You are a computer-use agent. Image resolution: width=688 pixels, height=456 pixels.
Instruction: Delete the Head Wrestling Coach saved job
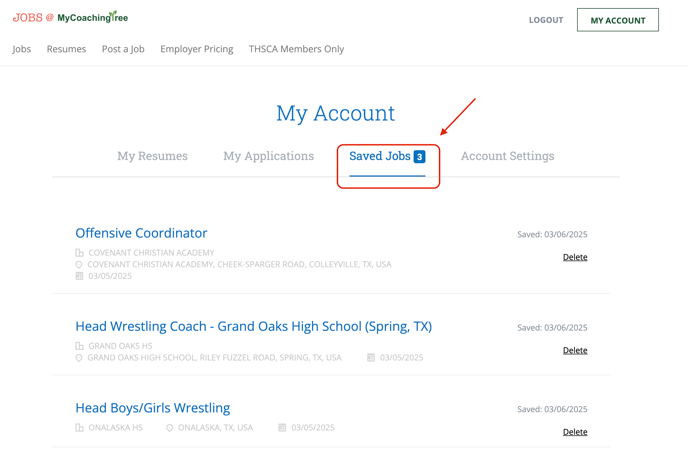pyautogui.click(x=575, y=350)
